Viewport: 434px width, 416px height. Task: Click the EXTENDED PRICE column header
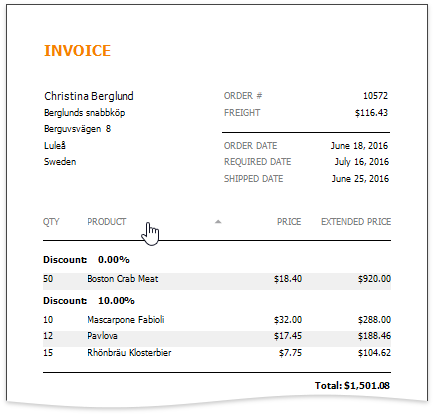pyautogui.click(x=356, y=222)
